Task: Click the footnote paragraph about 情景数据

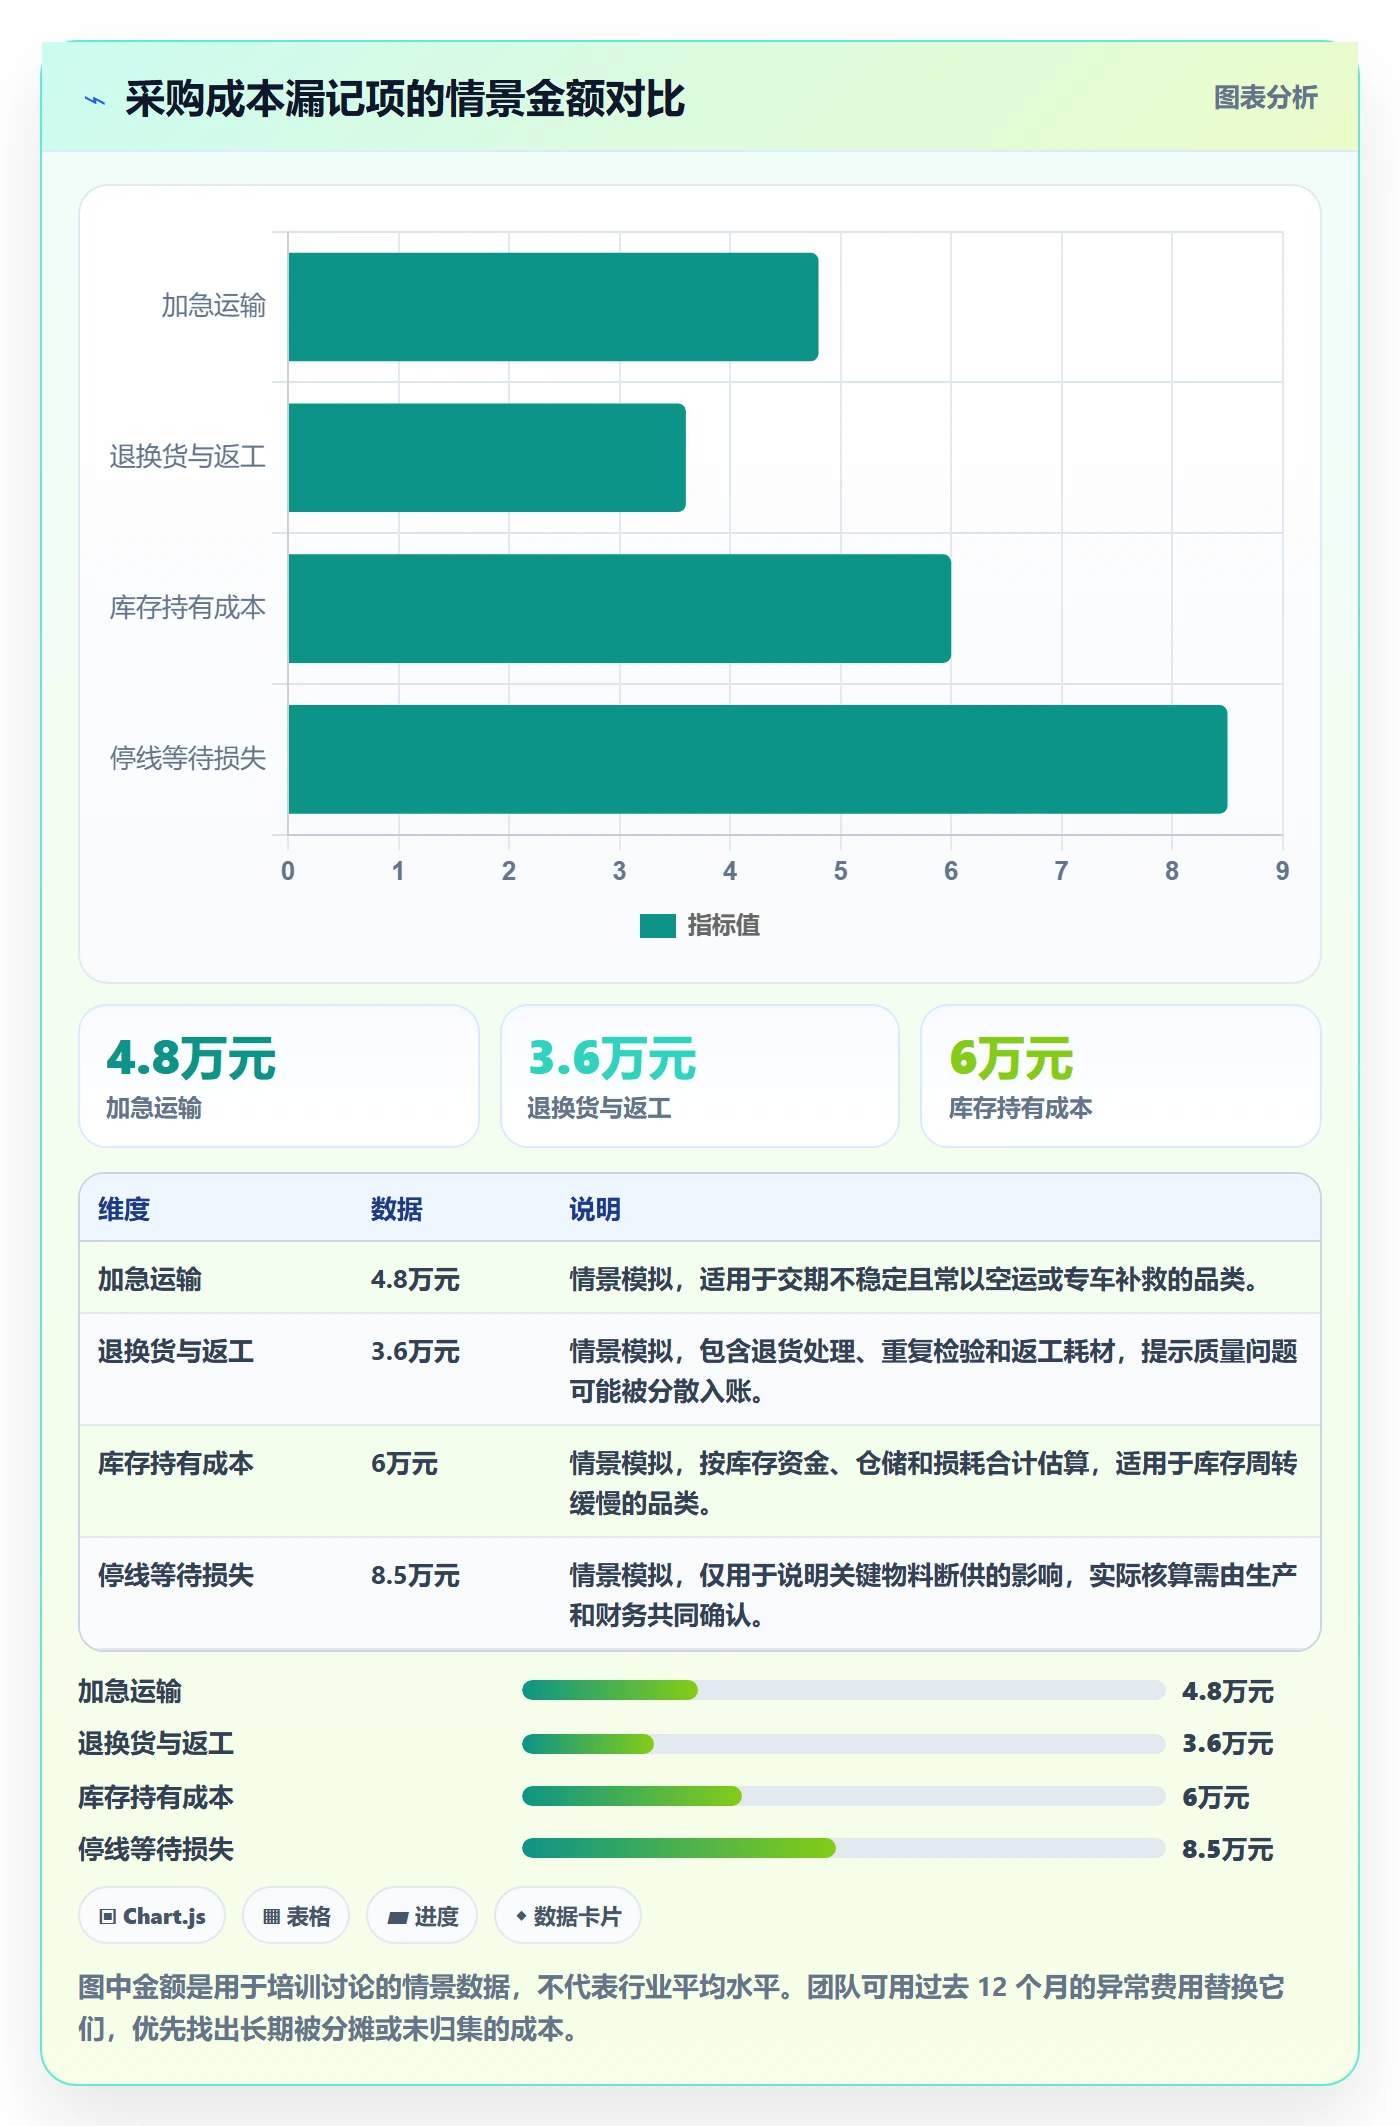Action: 681,2007
